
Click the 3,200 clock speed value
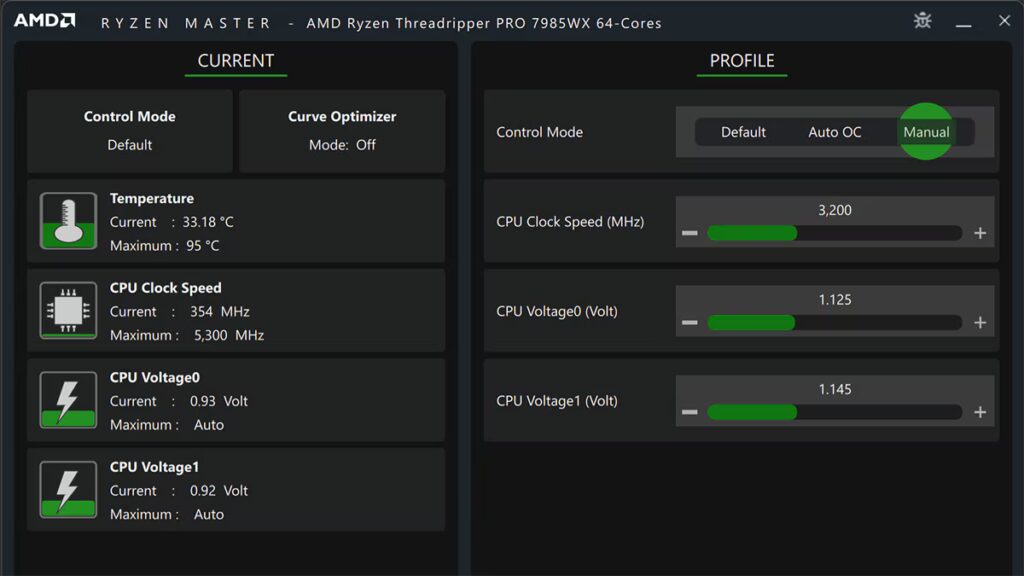pyautogui.click(x=836, y=209)
